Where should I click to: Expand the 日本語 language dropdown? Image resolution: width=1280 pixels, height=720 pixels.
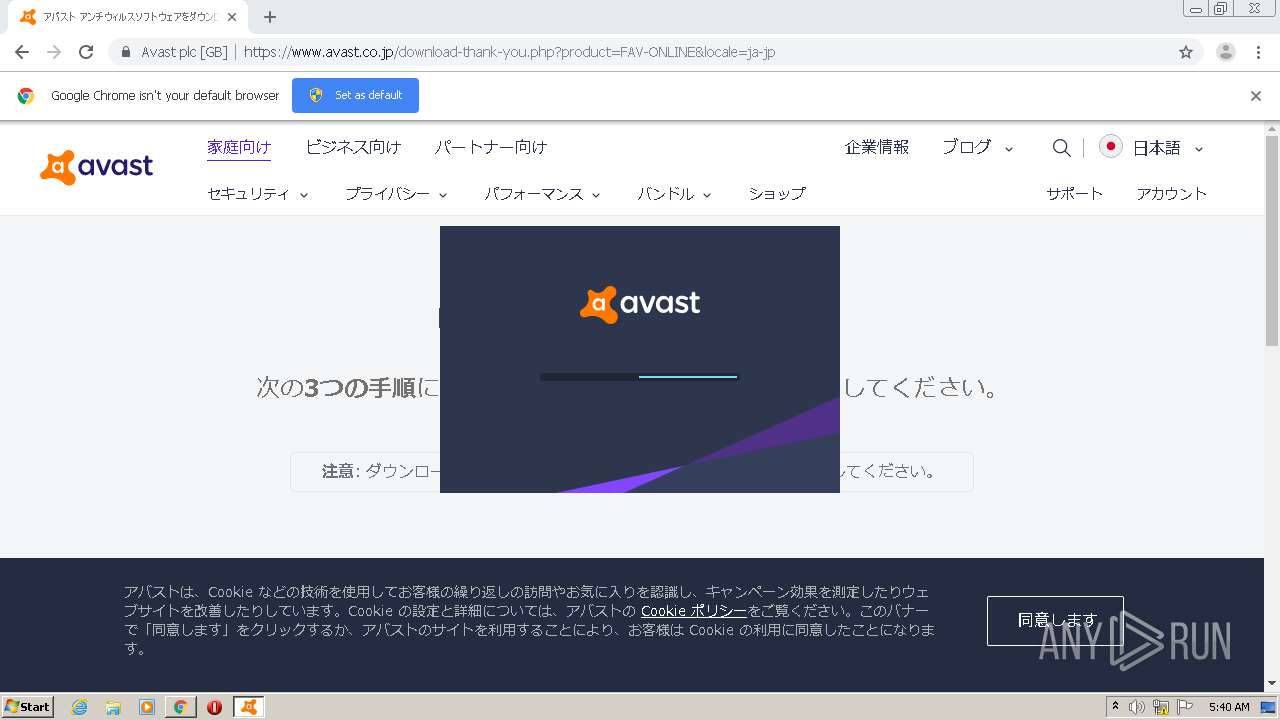1168,148
